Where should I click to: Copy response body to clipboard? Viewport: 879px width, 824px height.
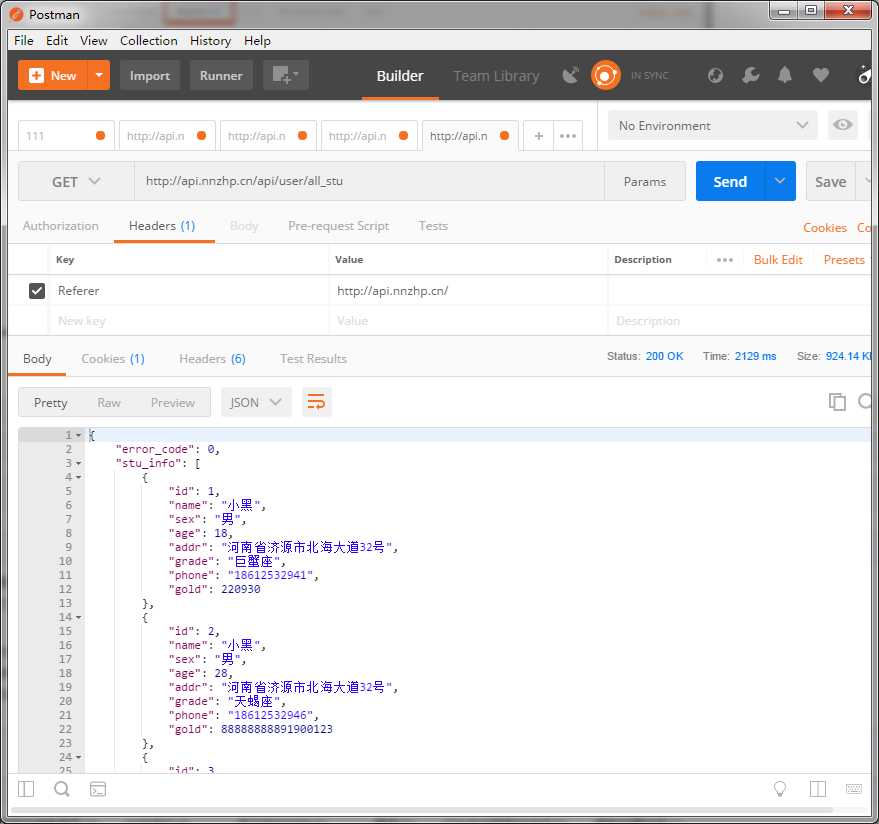[837, 402]
